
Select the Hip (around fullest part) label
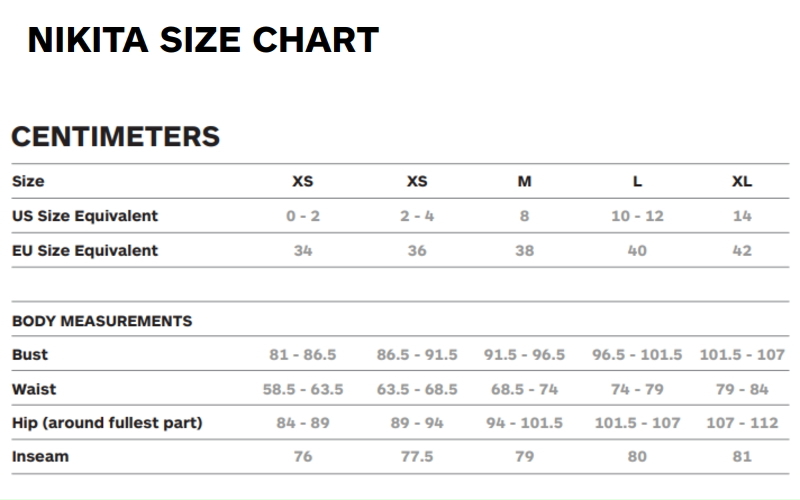(107, 423)
